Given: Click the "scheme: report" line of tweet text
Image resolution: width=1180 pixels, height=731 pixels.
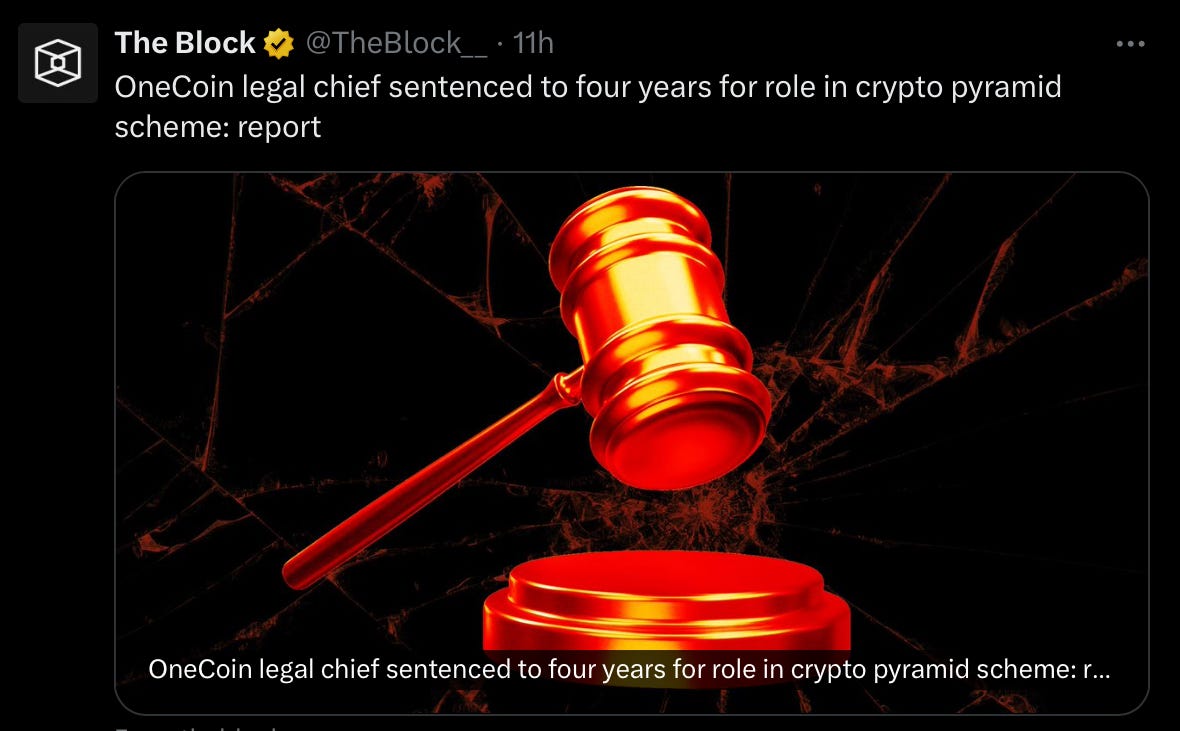Looking at the screenshot, I should pyautogui.click(x=217, y=126).
